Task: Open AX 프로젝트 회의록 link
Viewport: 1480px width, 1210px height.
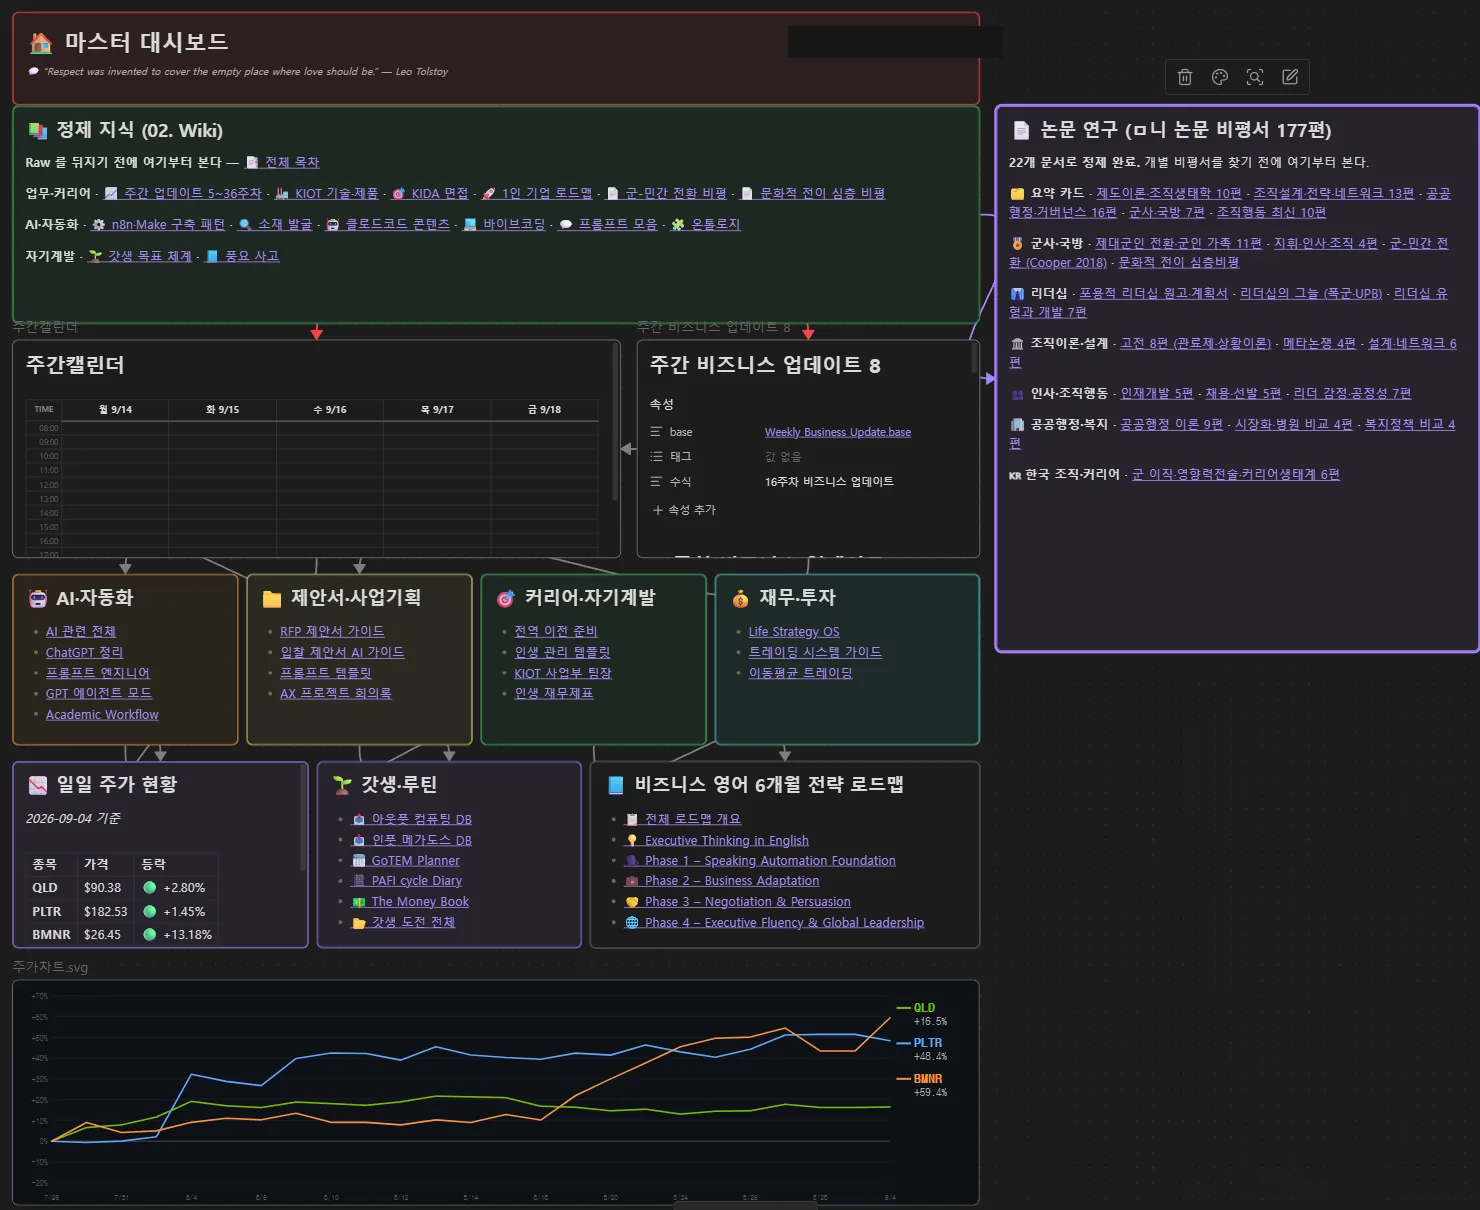Action: tap(336, 693)
